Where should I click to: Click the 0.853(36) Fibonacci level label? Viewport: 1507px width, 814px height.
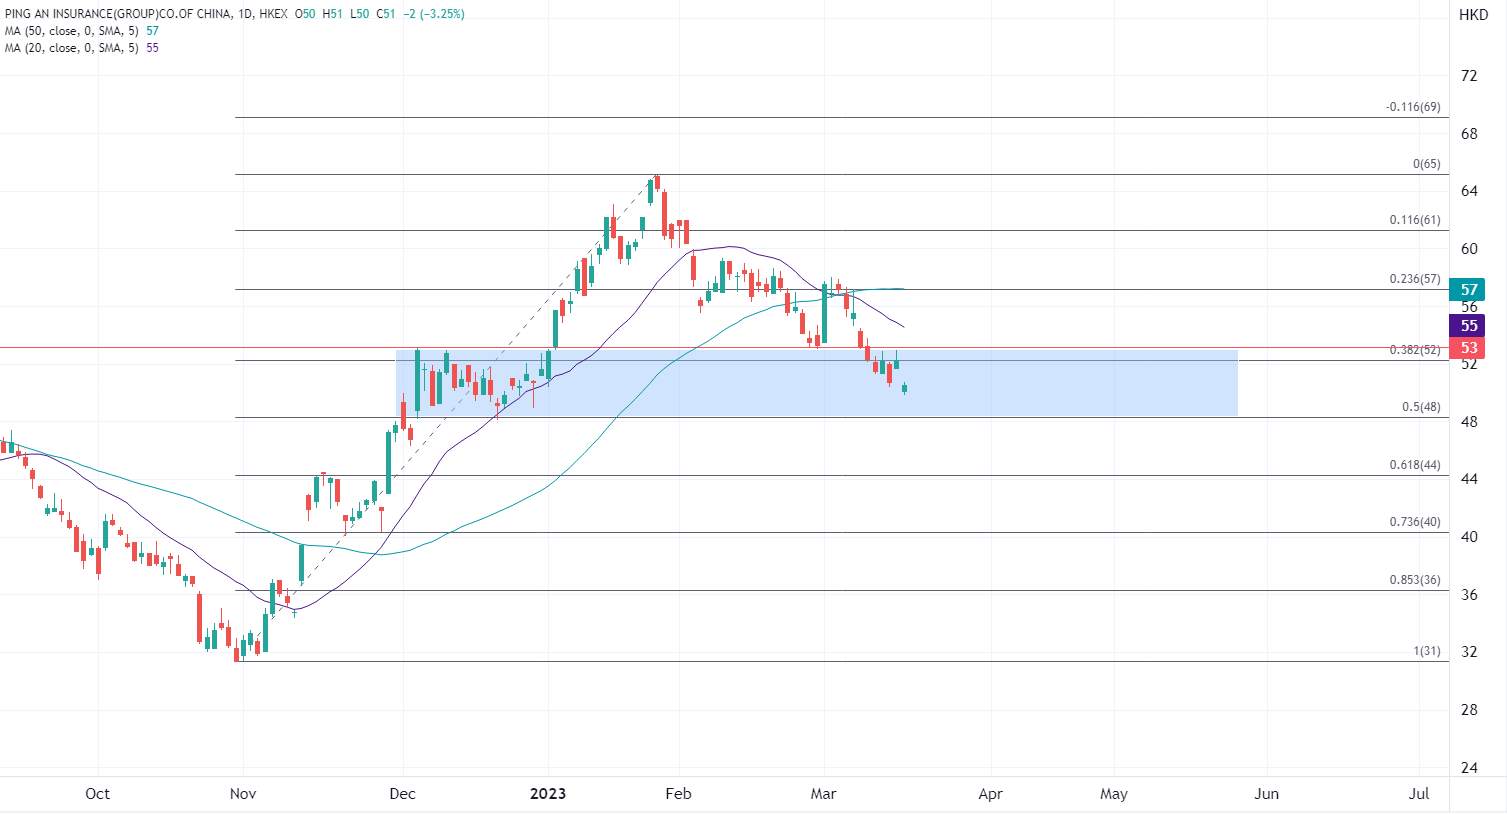tap(1415, 580)
